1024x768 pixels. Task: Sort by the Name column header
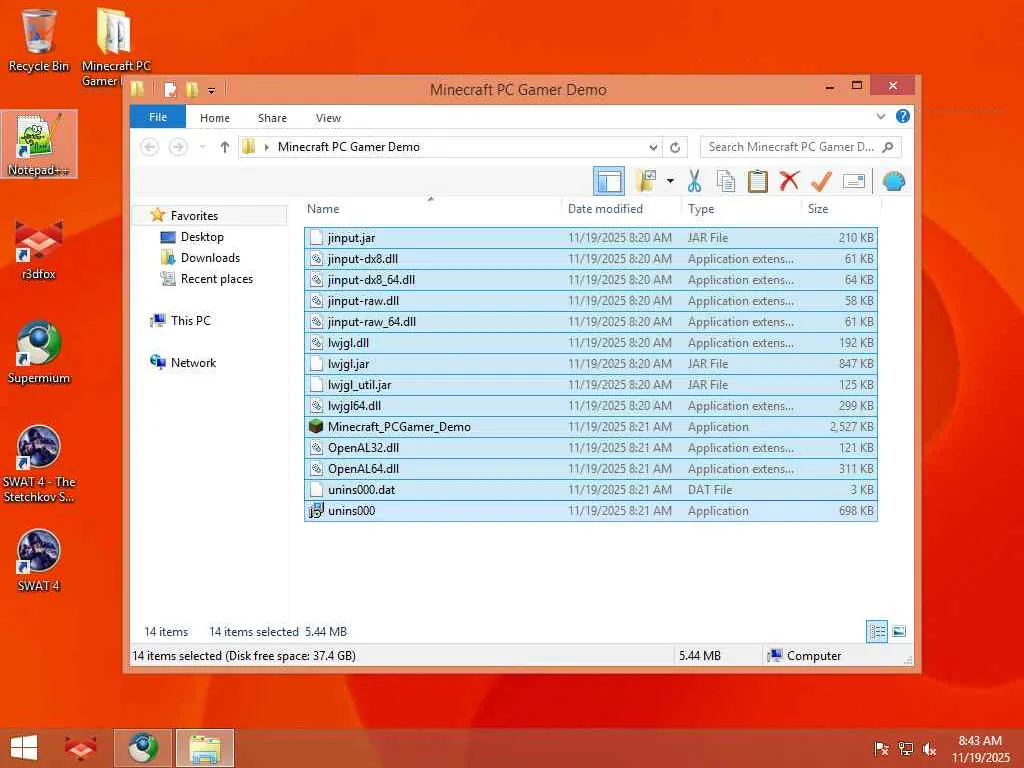(x=431, y=209)
